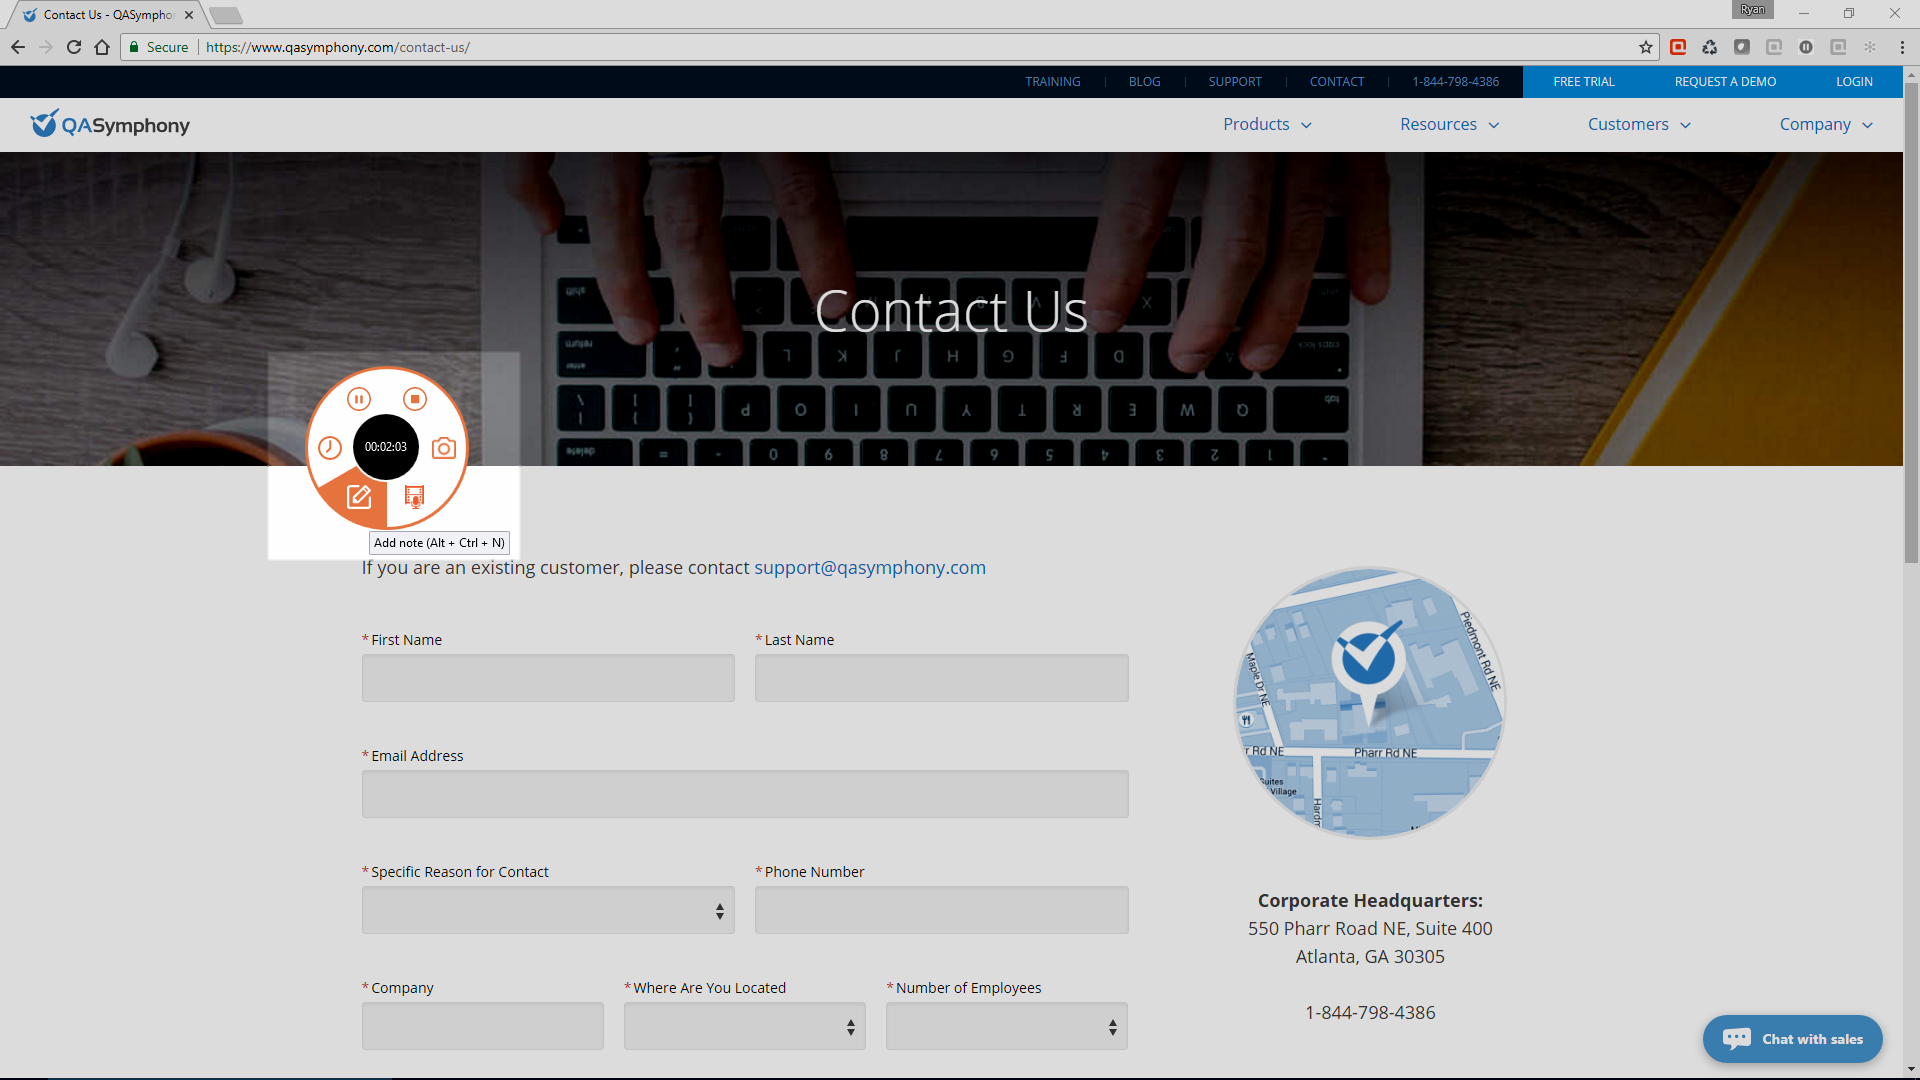Open Chrome three-dot menu
Screen dimensions: 1920x1080
[x=1902, y=47]
